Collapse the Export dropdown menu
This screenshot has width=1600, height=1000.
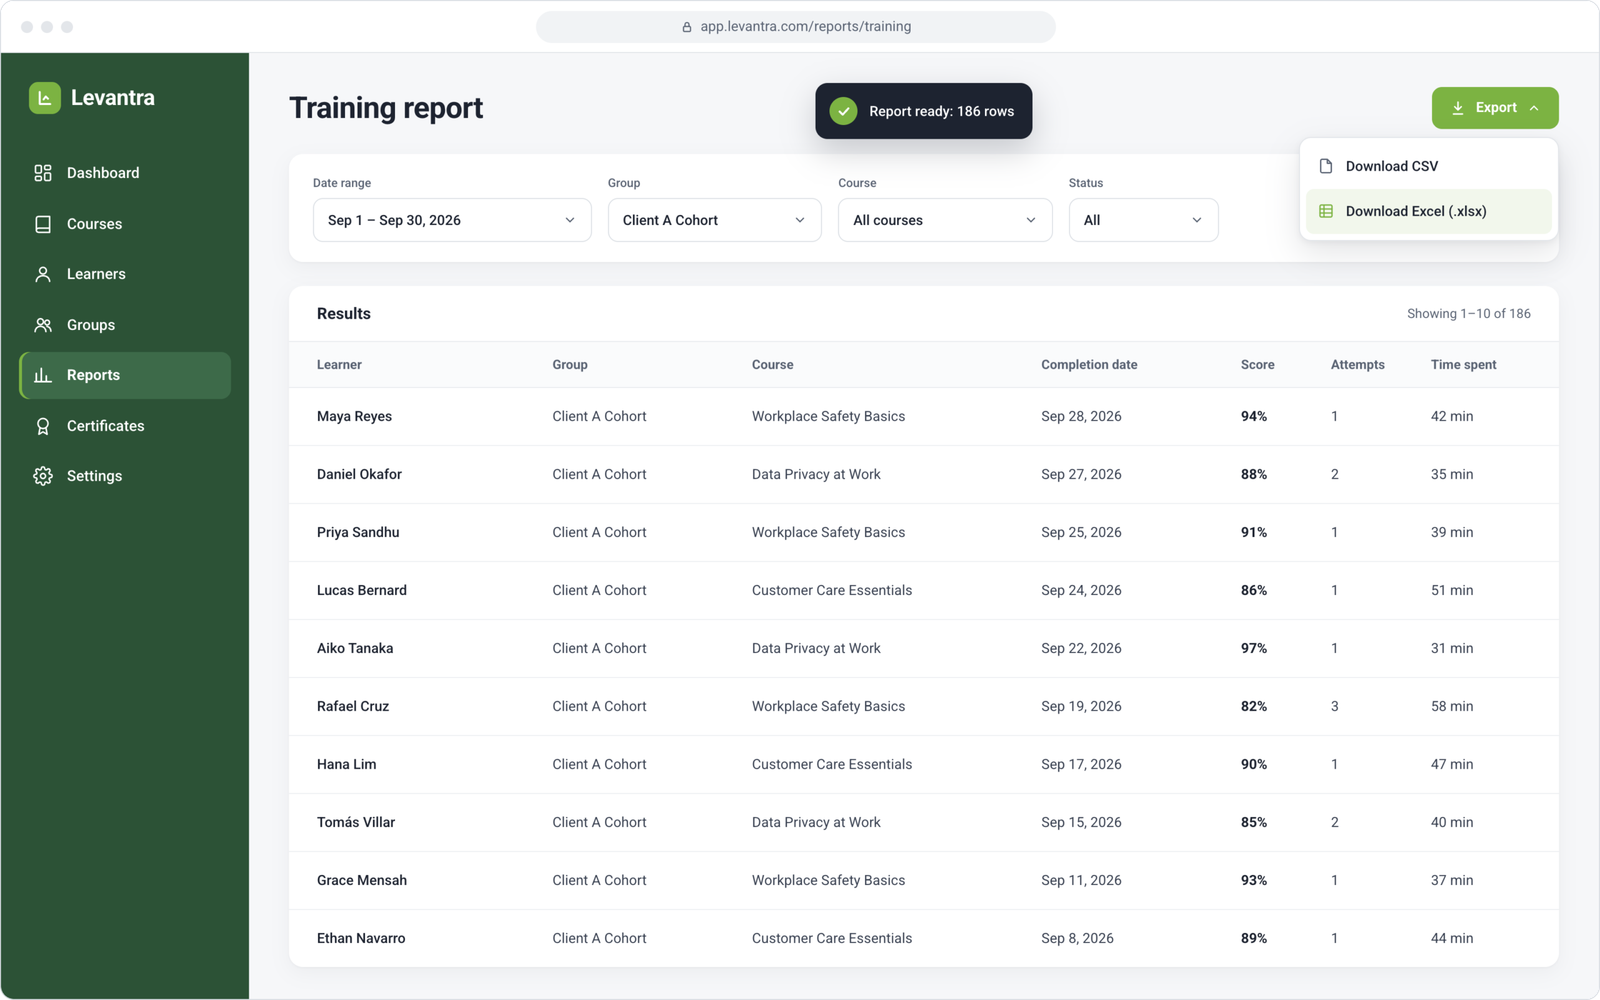coord(1495,108)
